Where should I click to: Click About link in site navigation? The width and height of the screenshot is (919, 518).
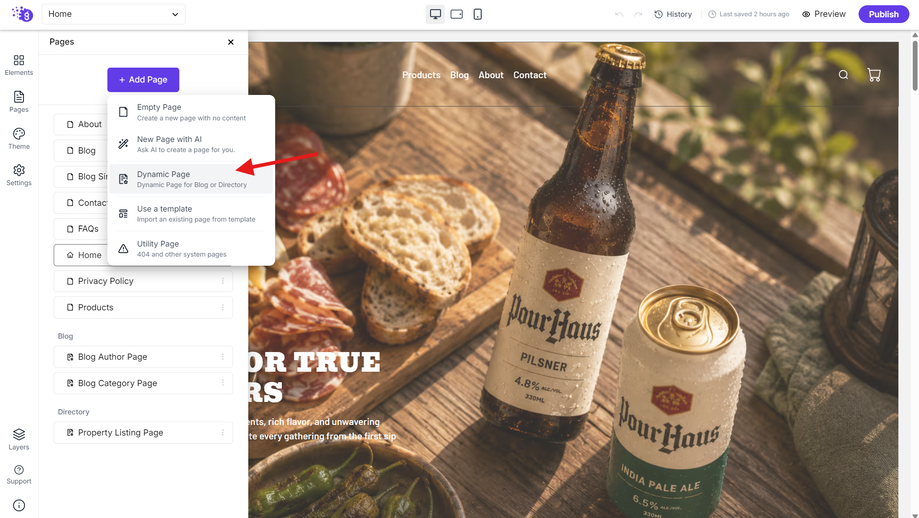pyautogui.click(x=491, y=75)
